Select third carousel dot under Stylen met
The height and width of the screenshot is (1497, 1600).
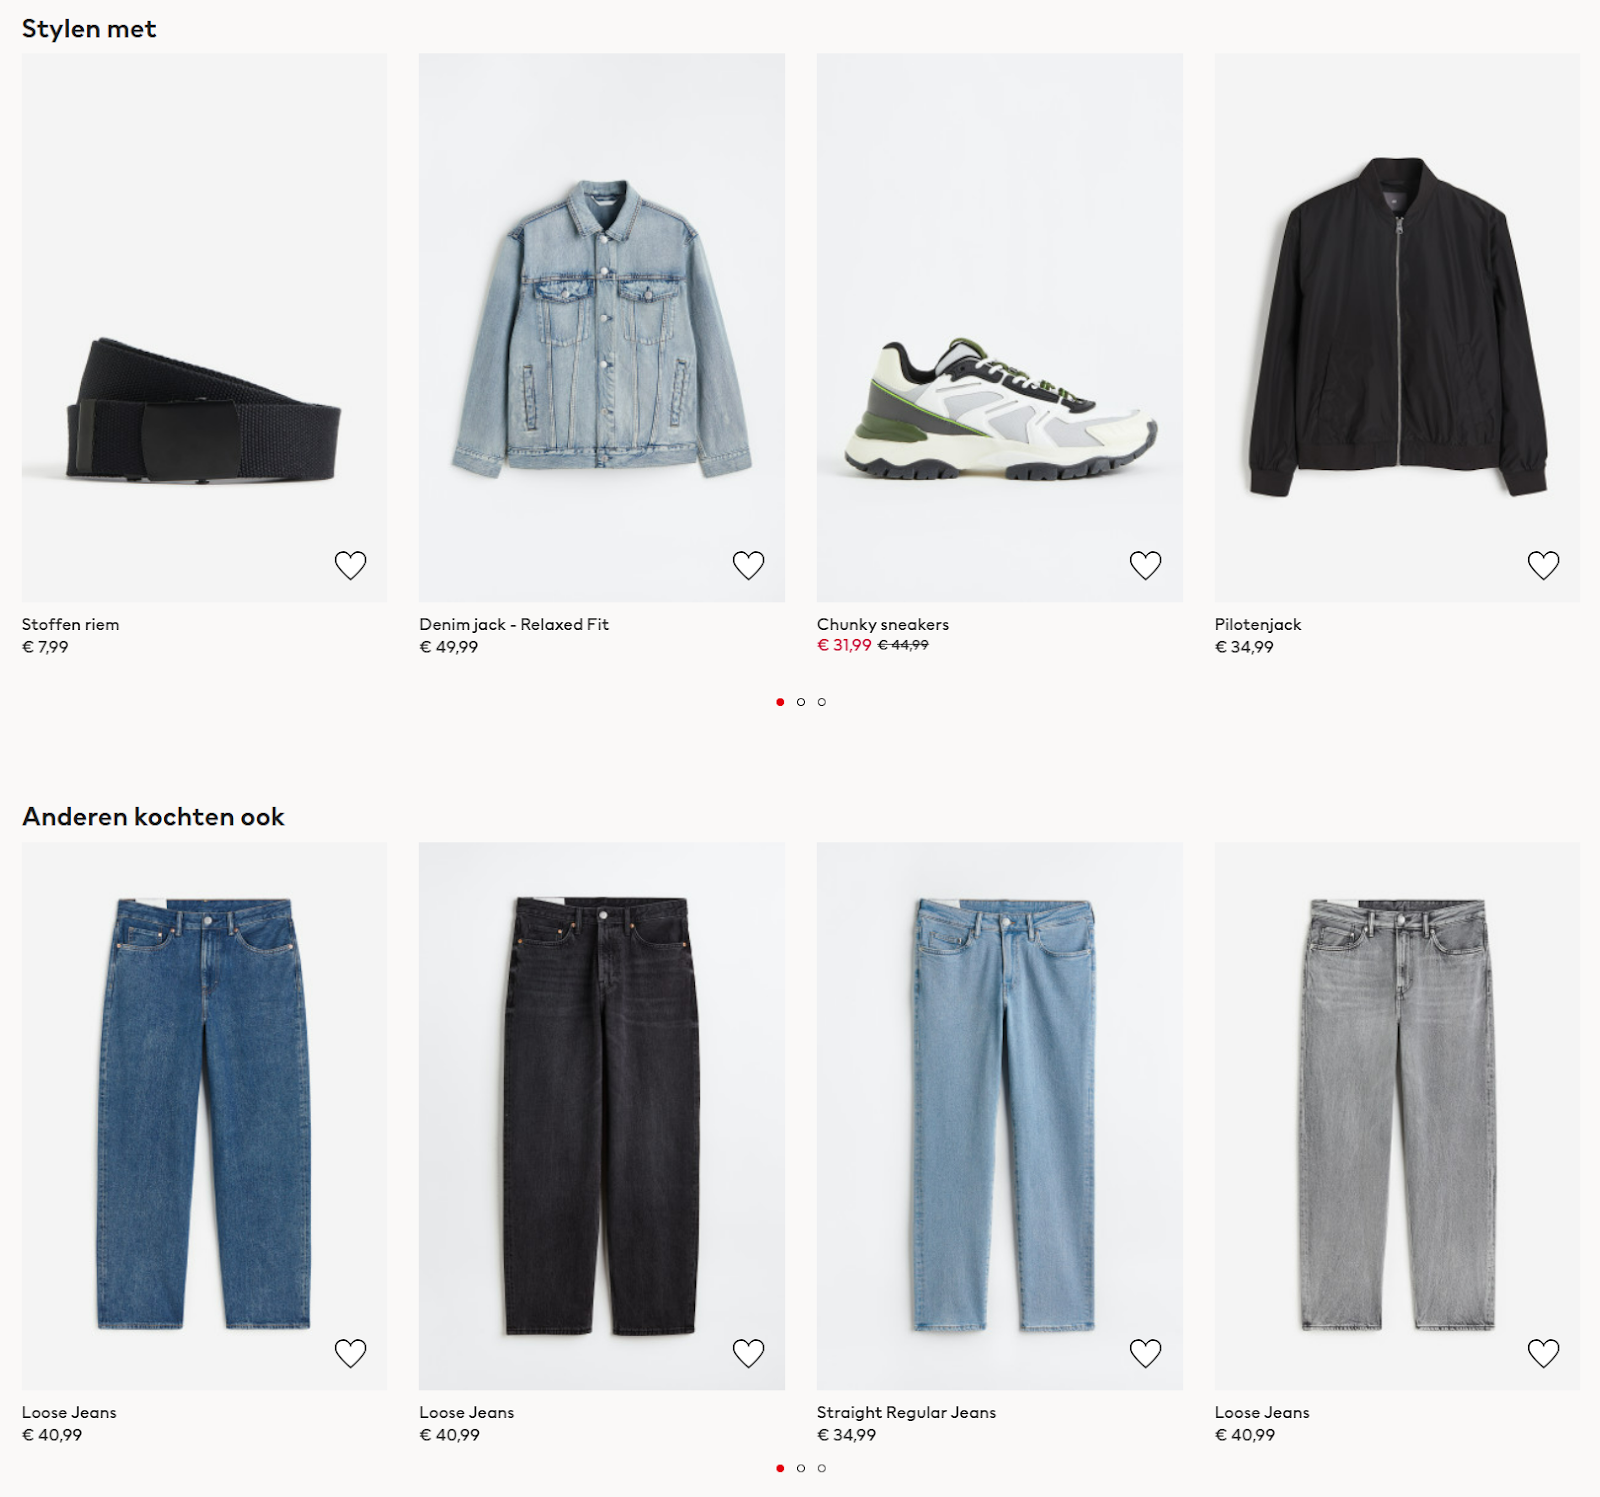coord(822,702)
